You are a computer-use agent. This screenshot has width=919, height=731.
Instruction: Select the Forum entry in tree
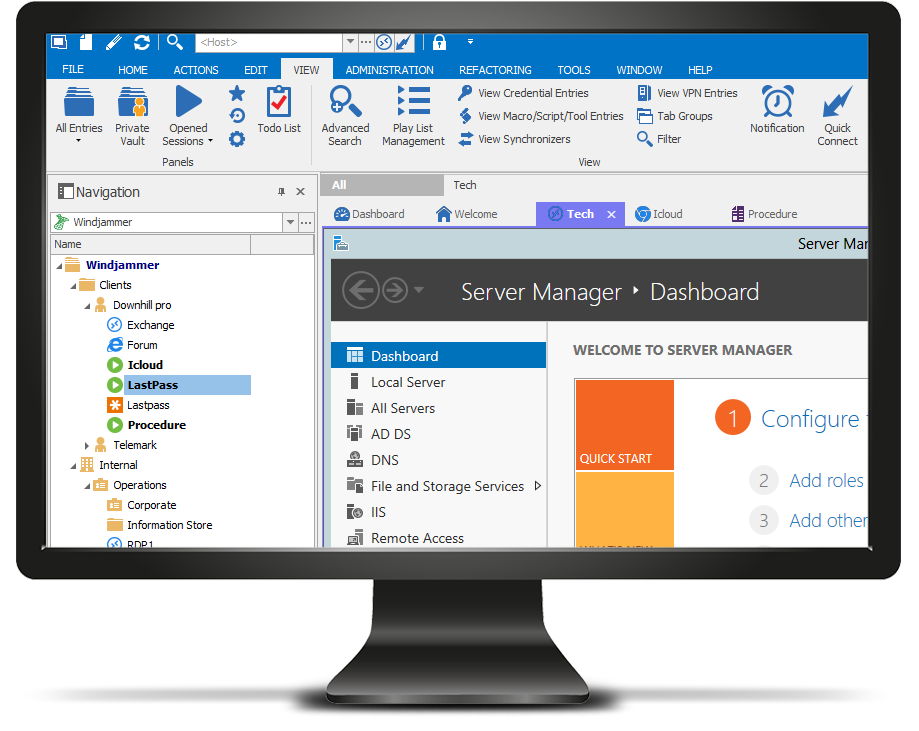coord(132,345)
